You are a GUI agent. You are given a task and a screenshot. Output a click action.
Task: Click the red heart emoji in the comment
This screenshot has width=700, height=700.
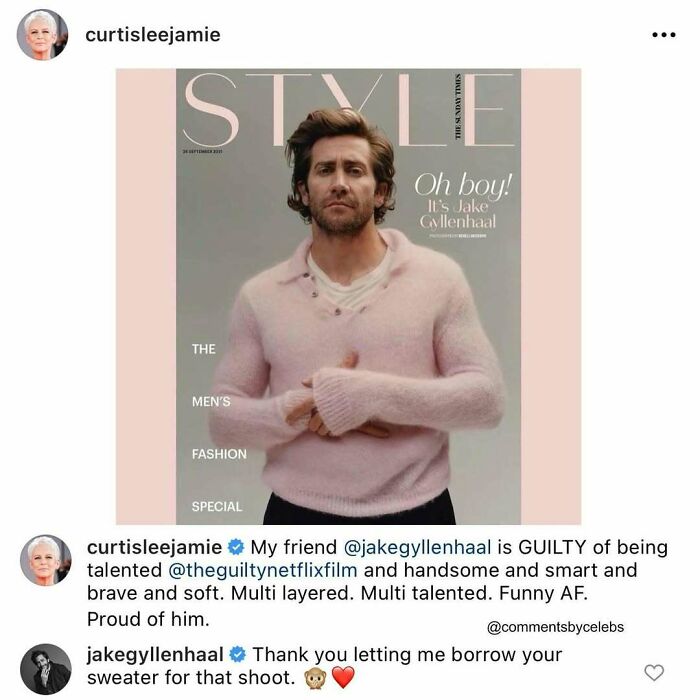343,678
